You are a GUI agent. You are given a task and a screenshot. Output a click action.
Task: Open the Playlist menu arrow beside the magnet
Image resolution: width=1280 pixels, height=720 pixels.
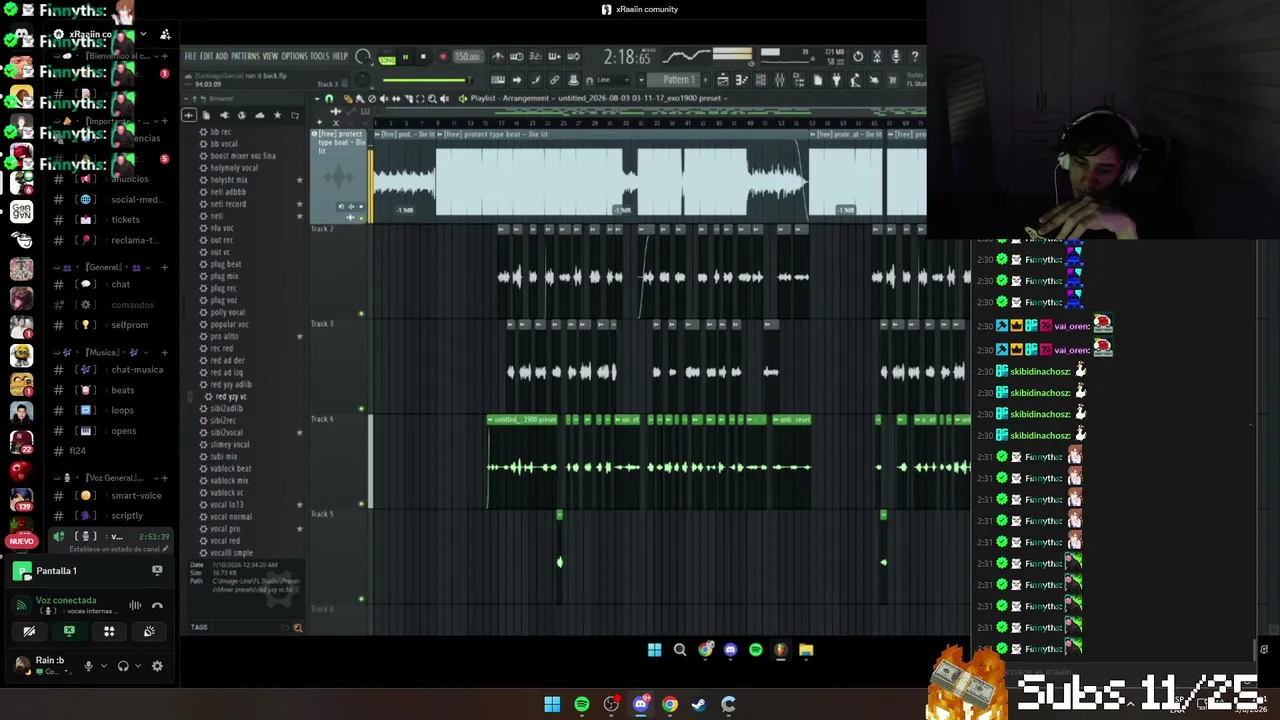(317, 98)
